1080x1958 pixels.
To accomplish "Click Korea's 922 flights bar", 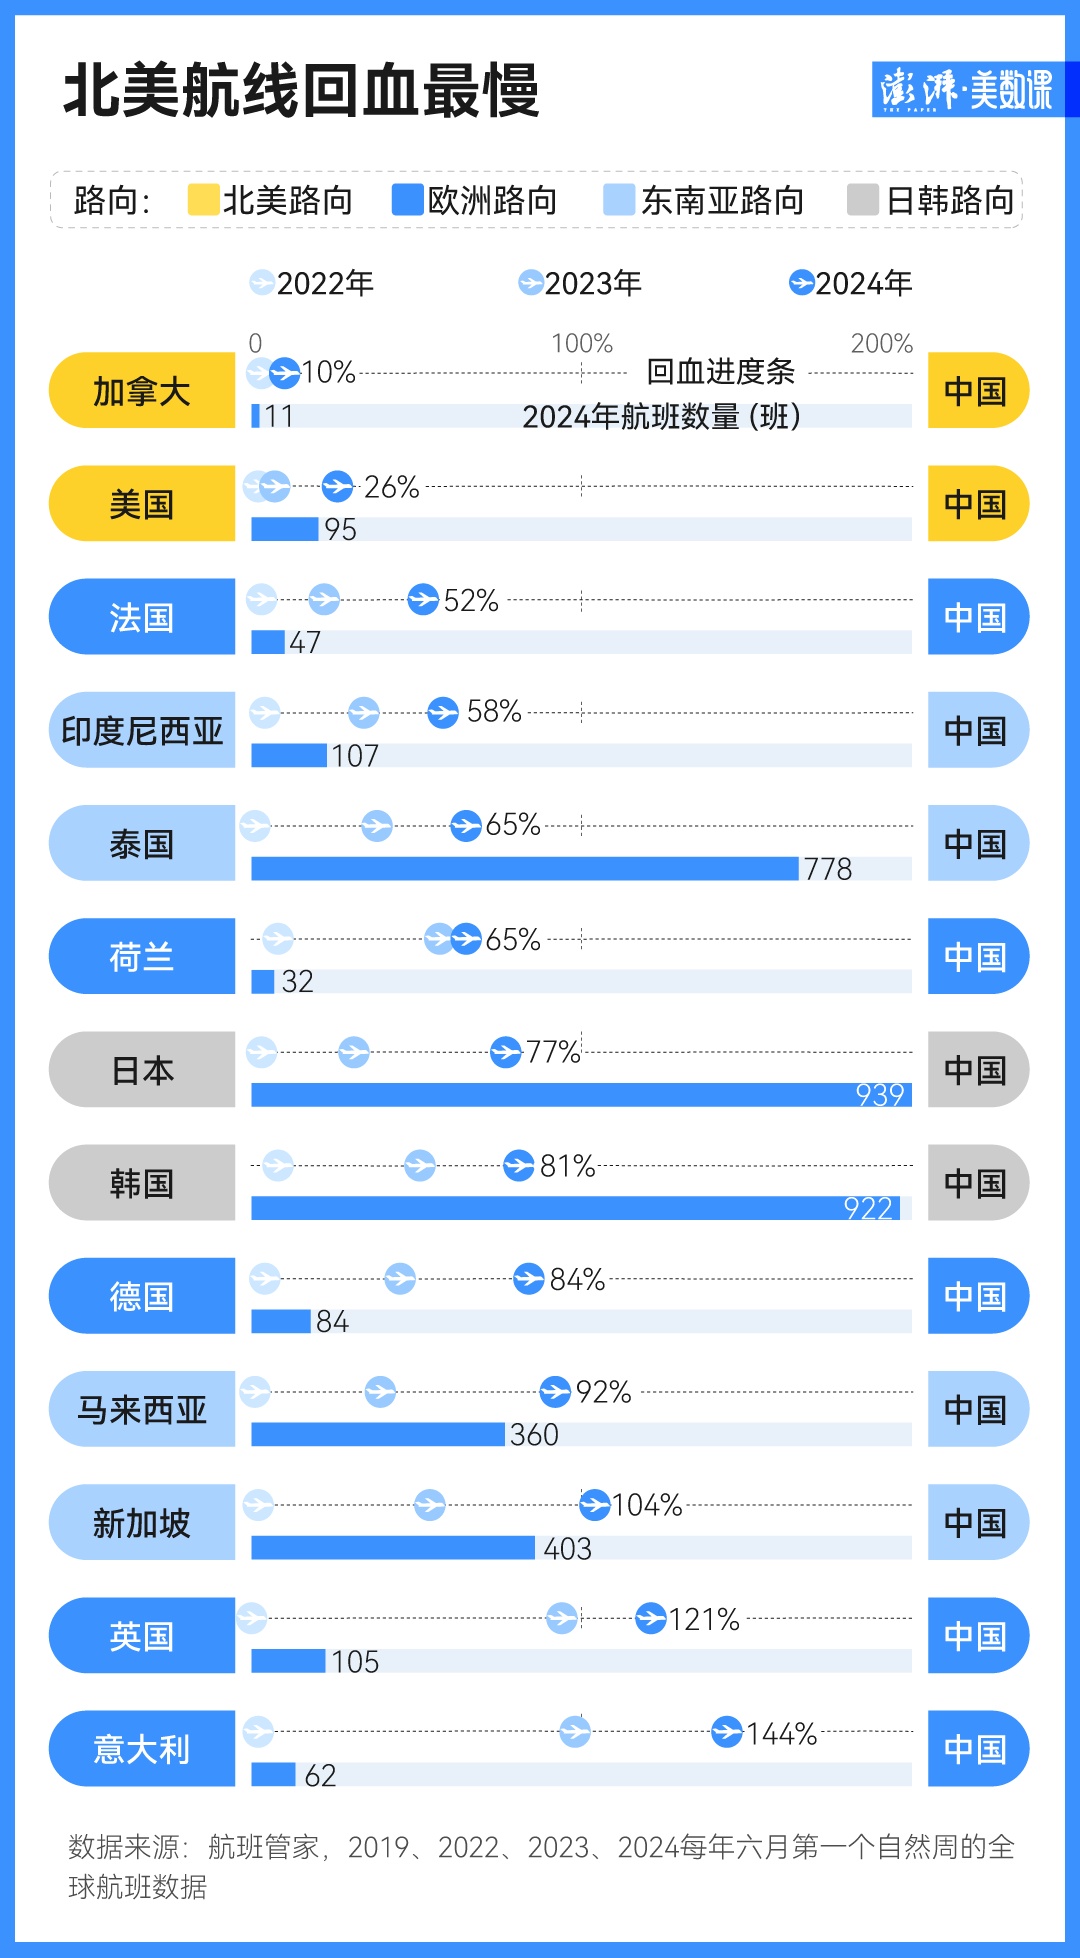I will [x=575, y=1208].
